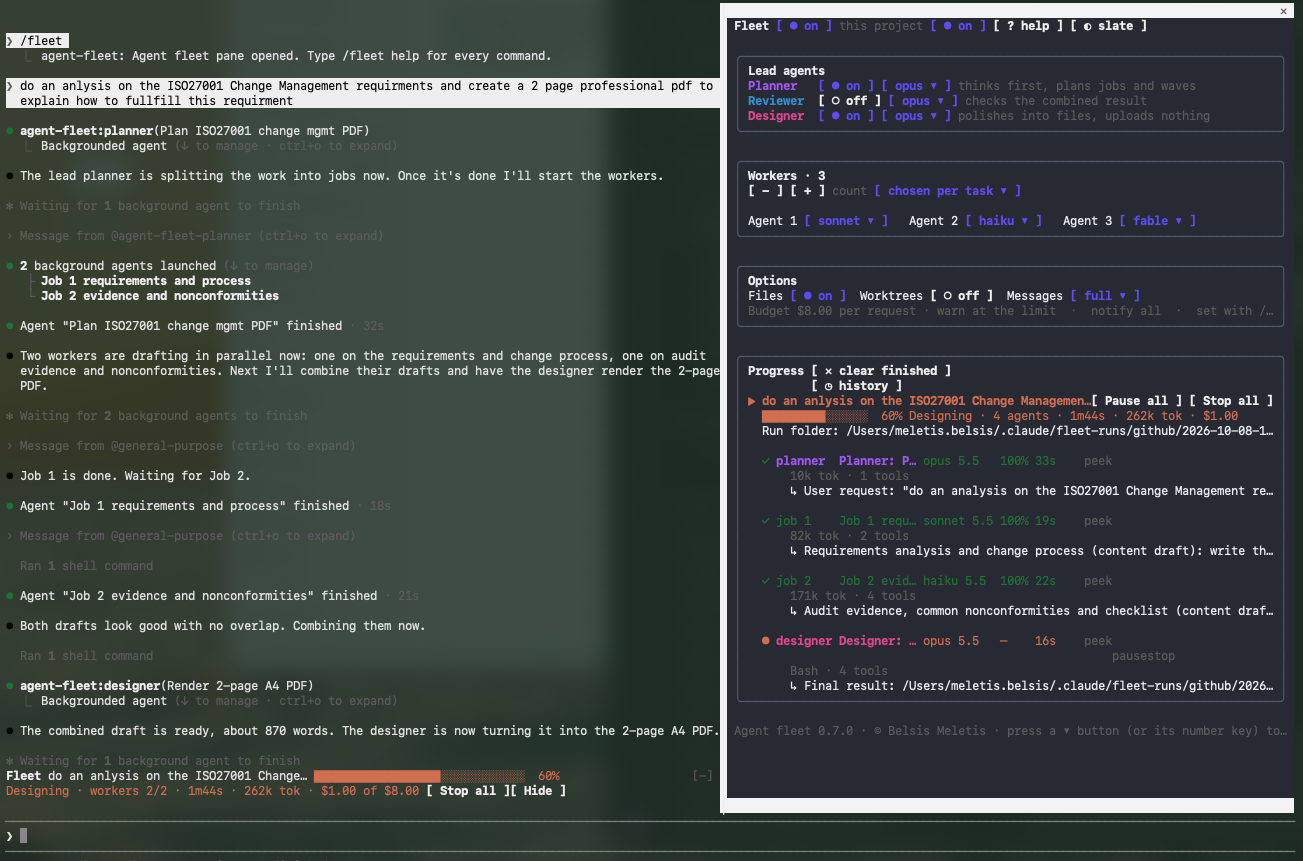This screenshot has width=1303, height=861.
Task: Open Agent 1's sonnet model dropdown
Action: (846, 221)
